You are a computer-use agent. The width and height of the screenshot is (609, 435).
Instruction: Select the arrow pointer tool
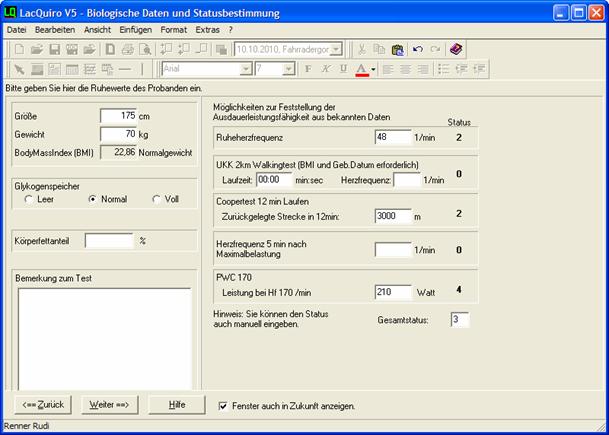click(18, 69)
